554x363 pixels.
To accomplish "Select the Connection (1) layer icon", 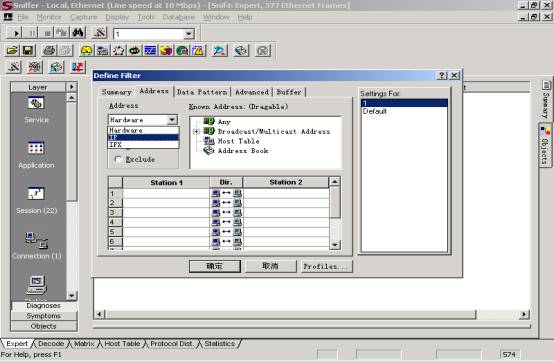I will (x=36, y=240).
